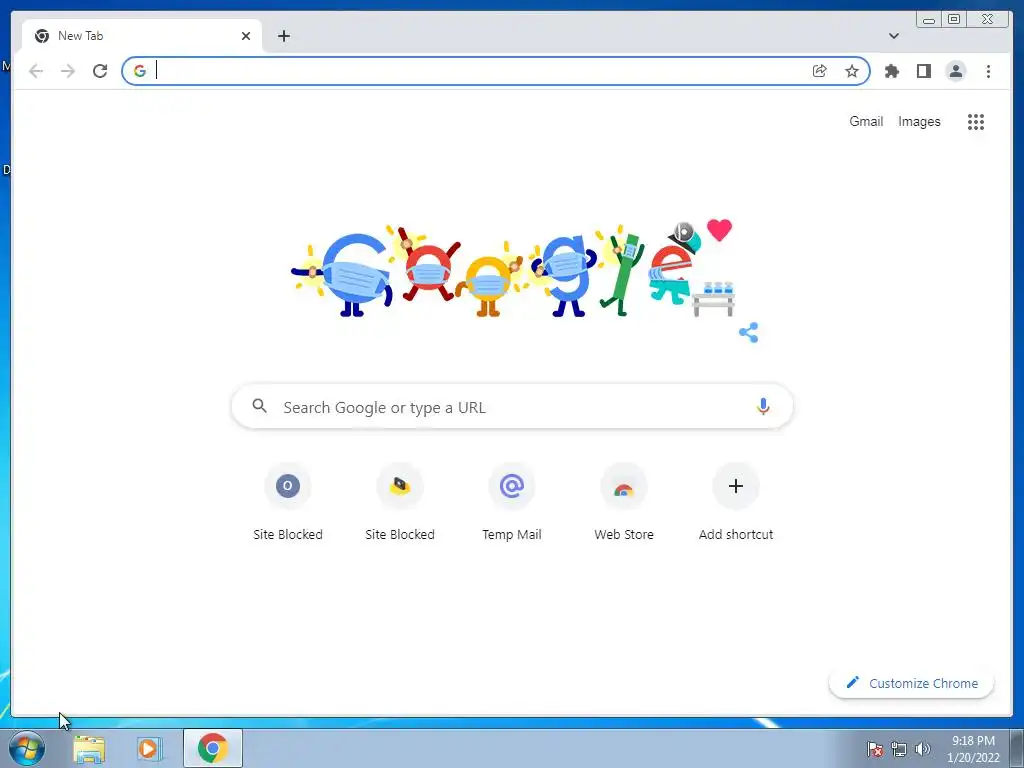Open Chrome's three-dot menu
The image size is (1024, 768).
click(x=988, y=71)
